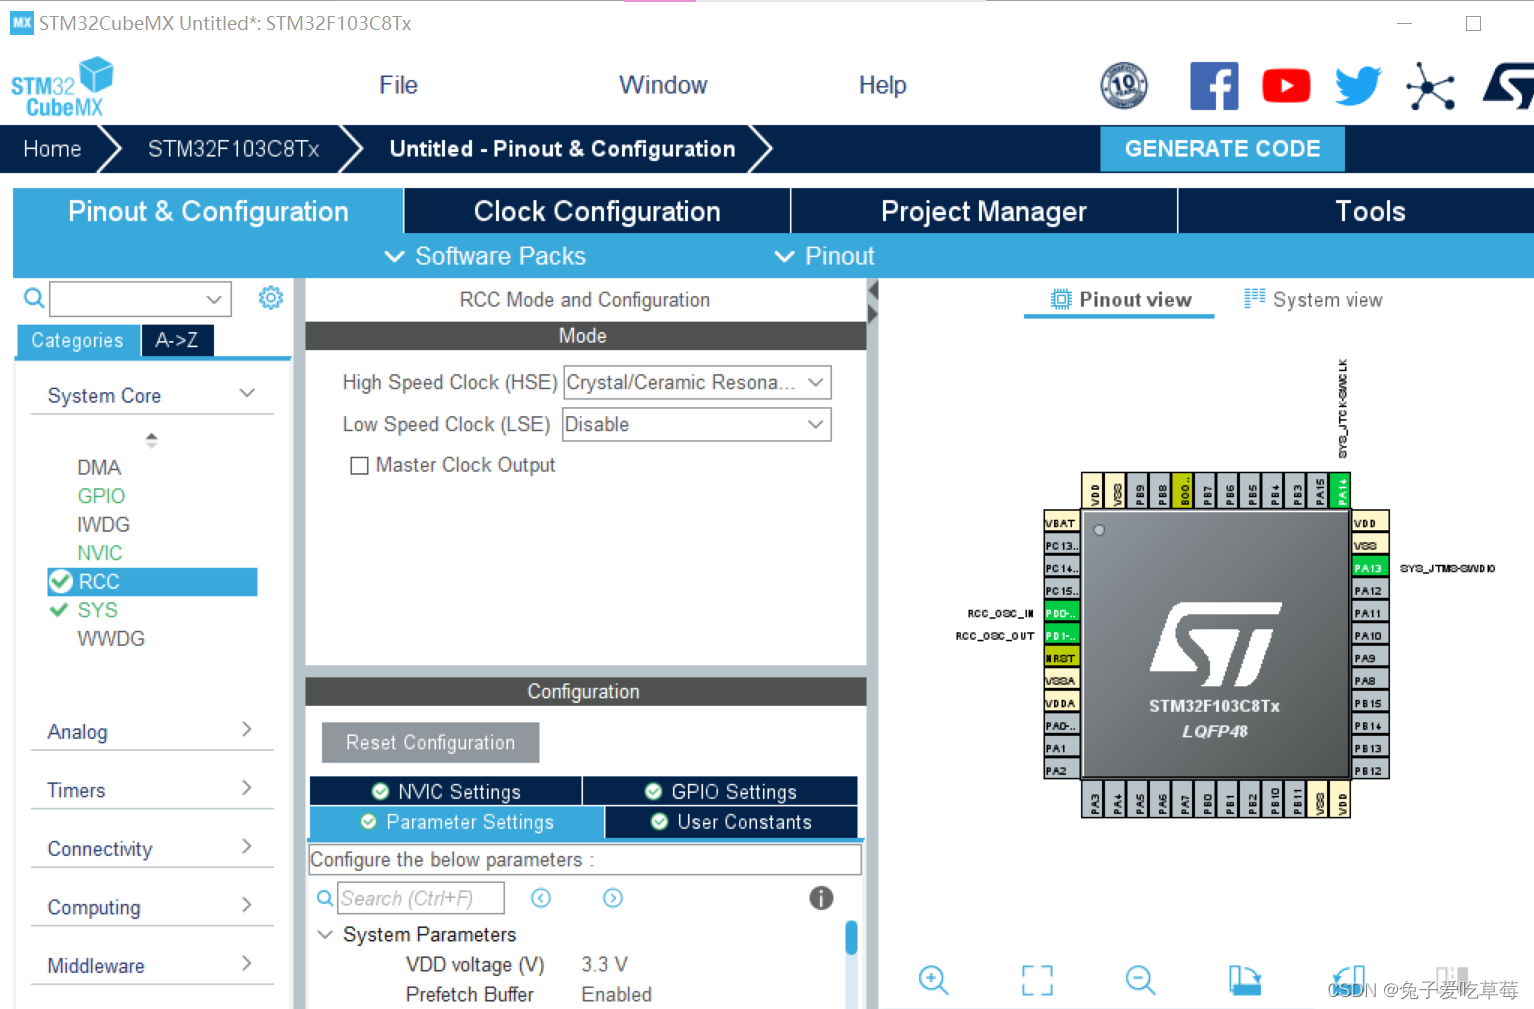Select the PA13 pin on the chip
The width and height of the screenshot is (1534, 1009).
(x=1368, y=567)
